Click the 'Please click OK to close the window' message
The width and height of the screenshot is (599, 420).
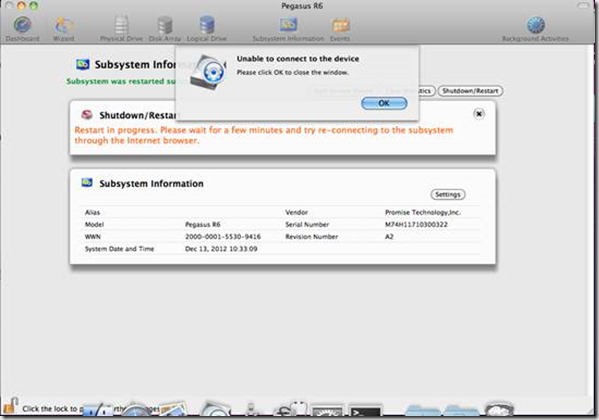tap(292, 72)
